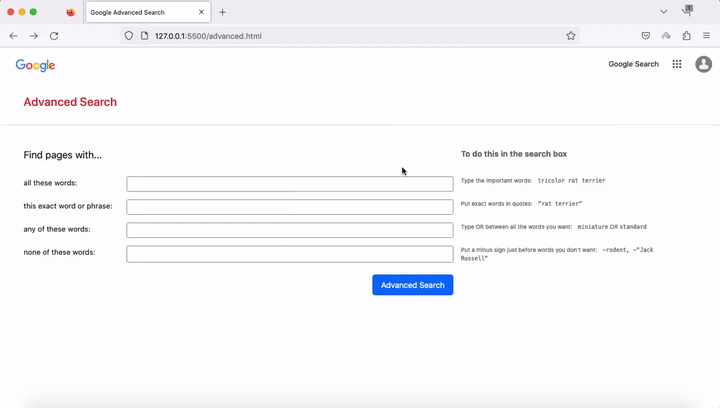Click the 'Put exact words in quotes' hint
This screenshot has width=720, height=408.
point(496,204)
